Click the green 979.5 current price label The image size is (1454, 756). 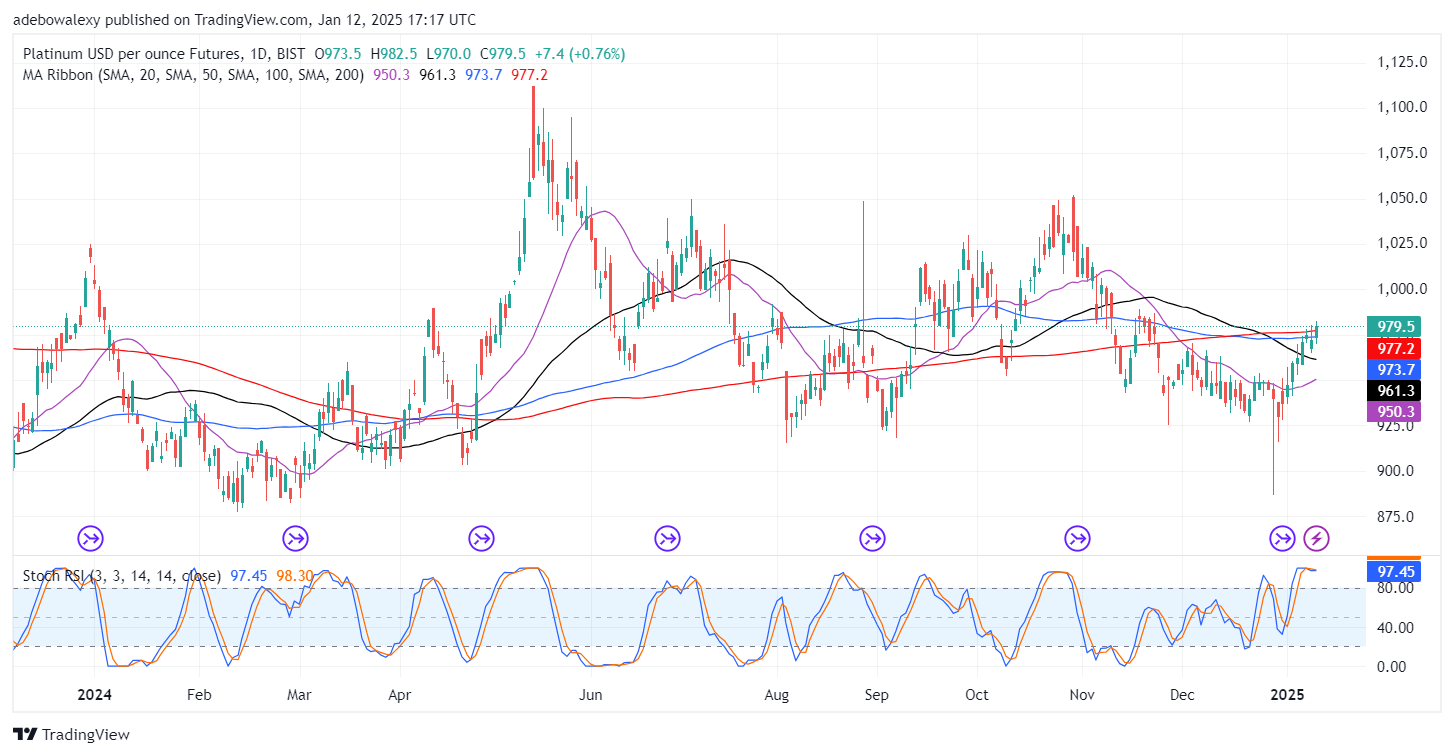tap(1393, 327)
